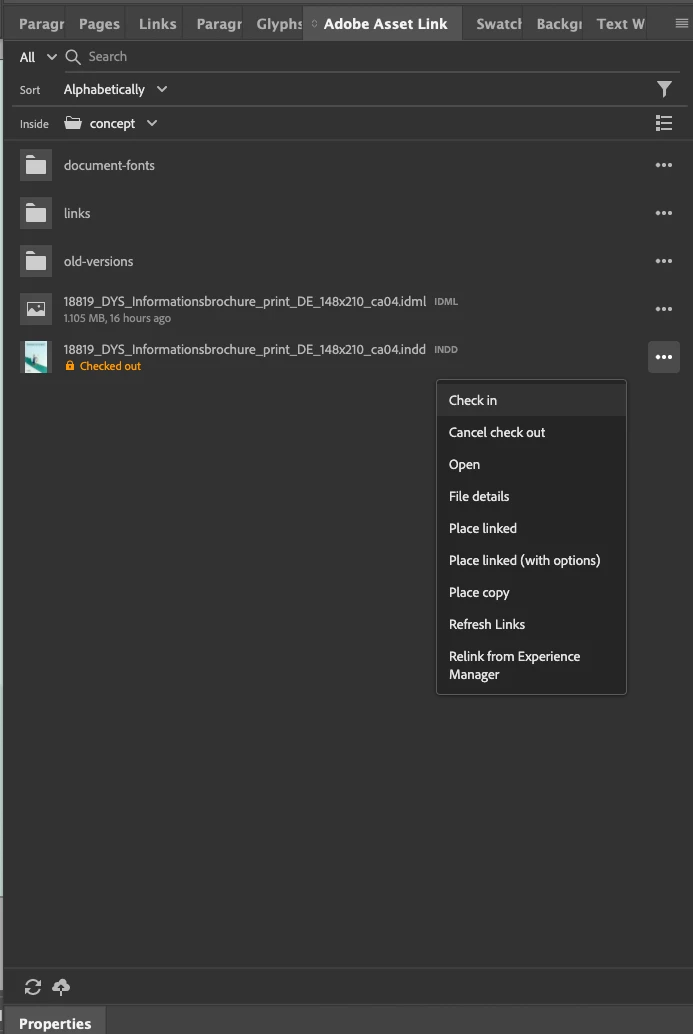Switch to the Pages tab
Image resolution: width=693 pixels, height=1034 pixels.
(100, 24)
